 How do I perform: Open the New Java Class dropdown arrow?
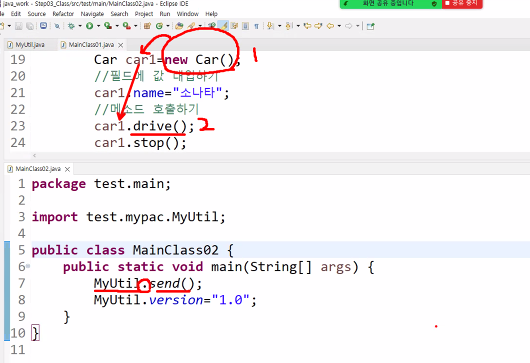coord(168,26)
